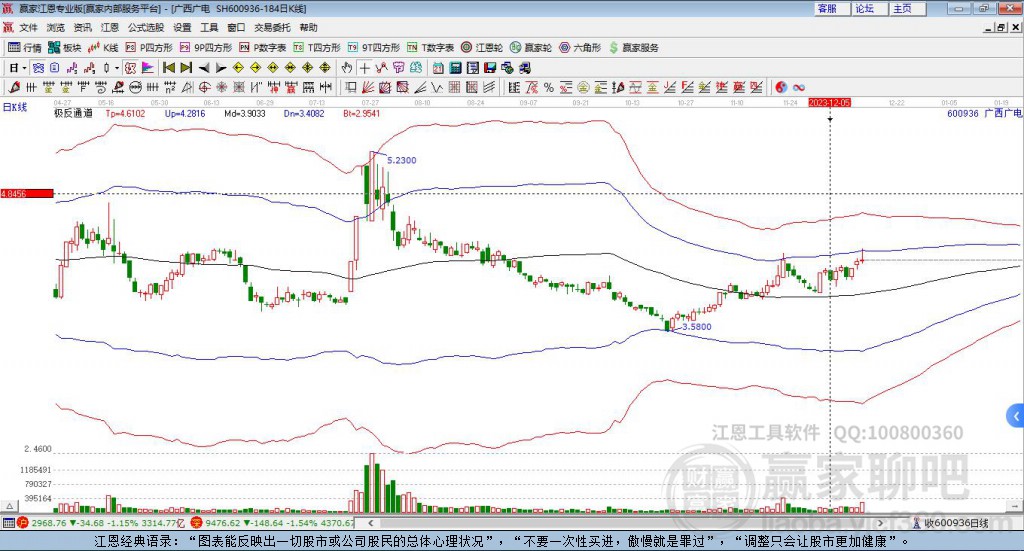Viewport: 1024px width, 551px height.
Task: Click the 2023-12-05 date marker
Action: [829, 103]
